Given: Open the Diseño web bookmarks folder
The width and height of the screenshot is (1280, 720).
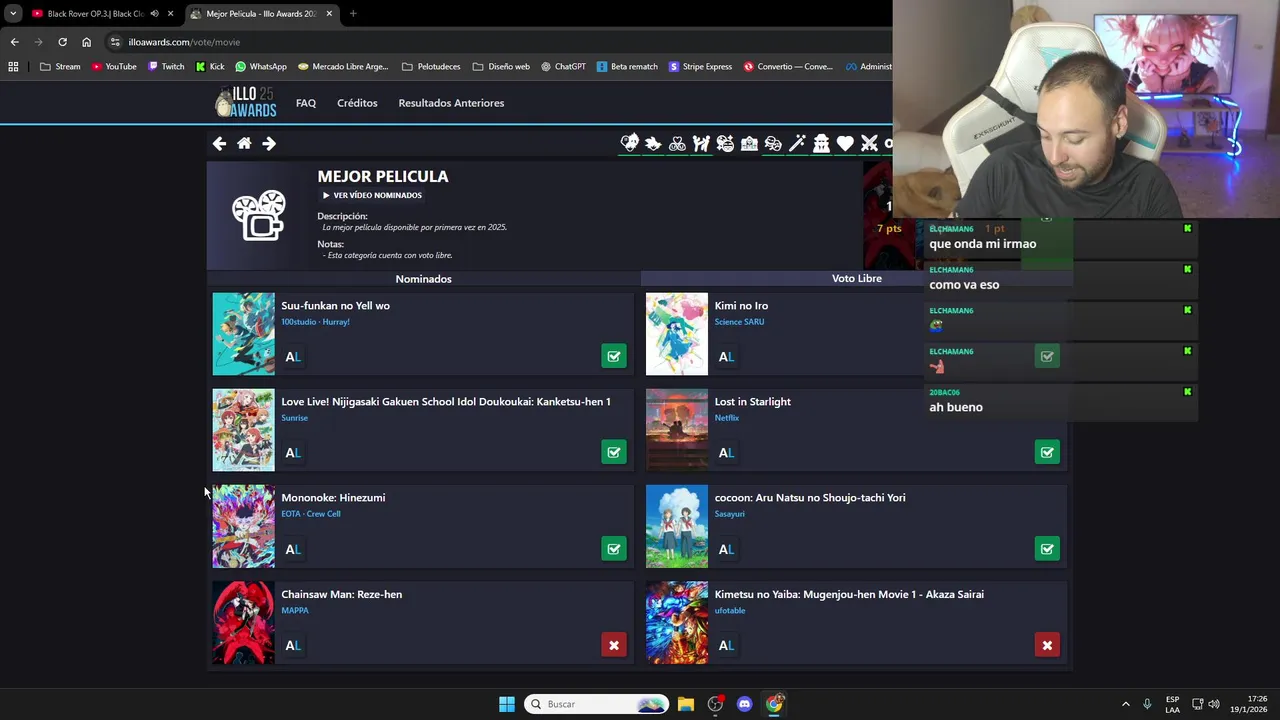Looking at the screenshot, I should [x=501, y=67].
